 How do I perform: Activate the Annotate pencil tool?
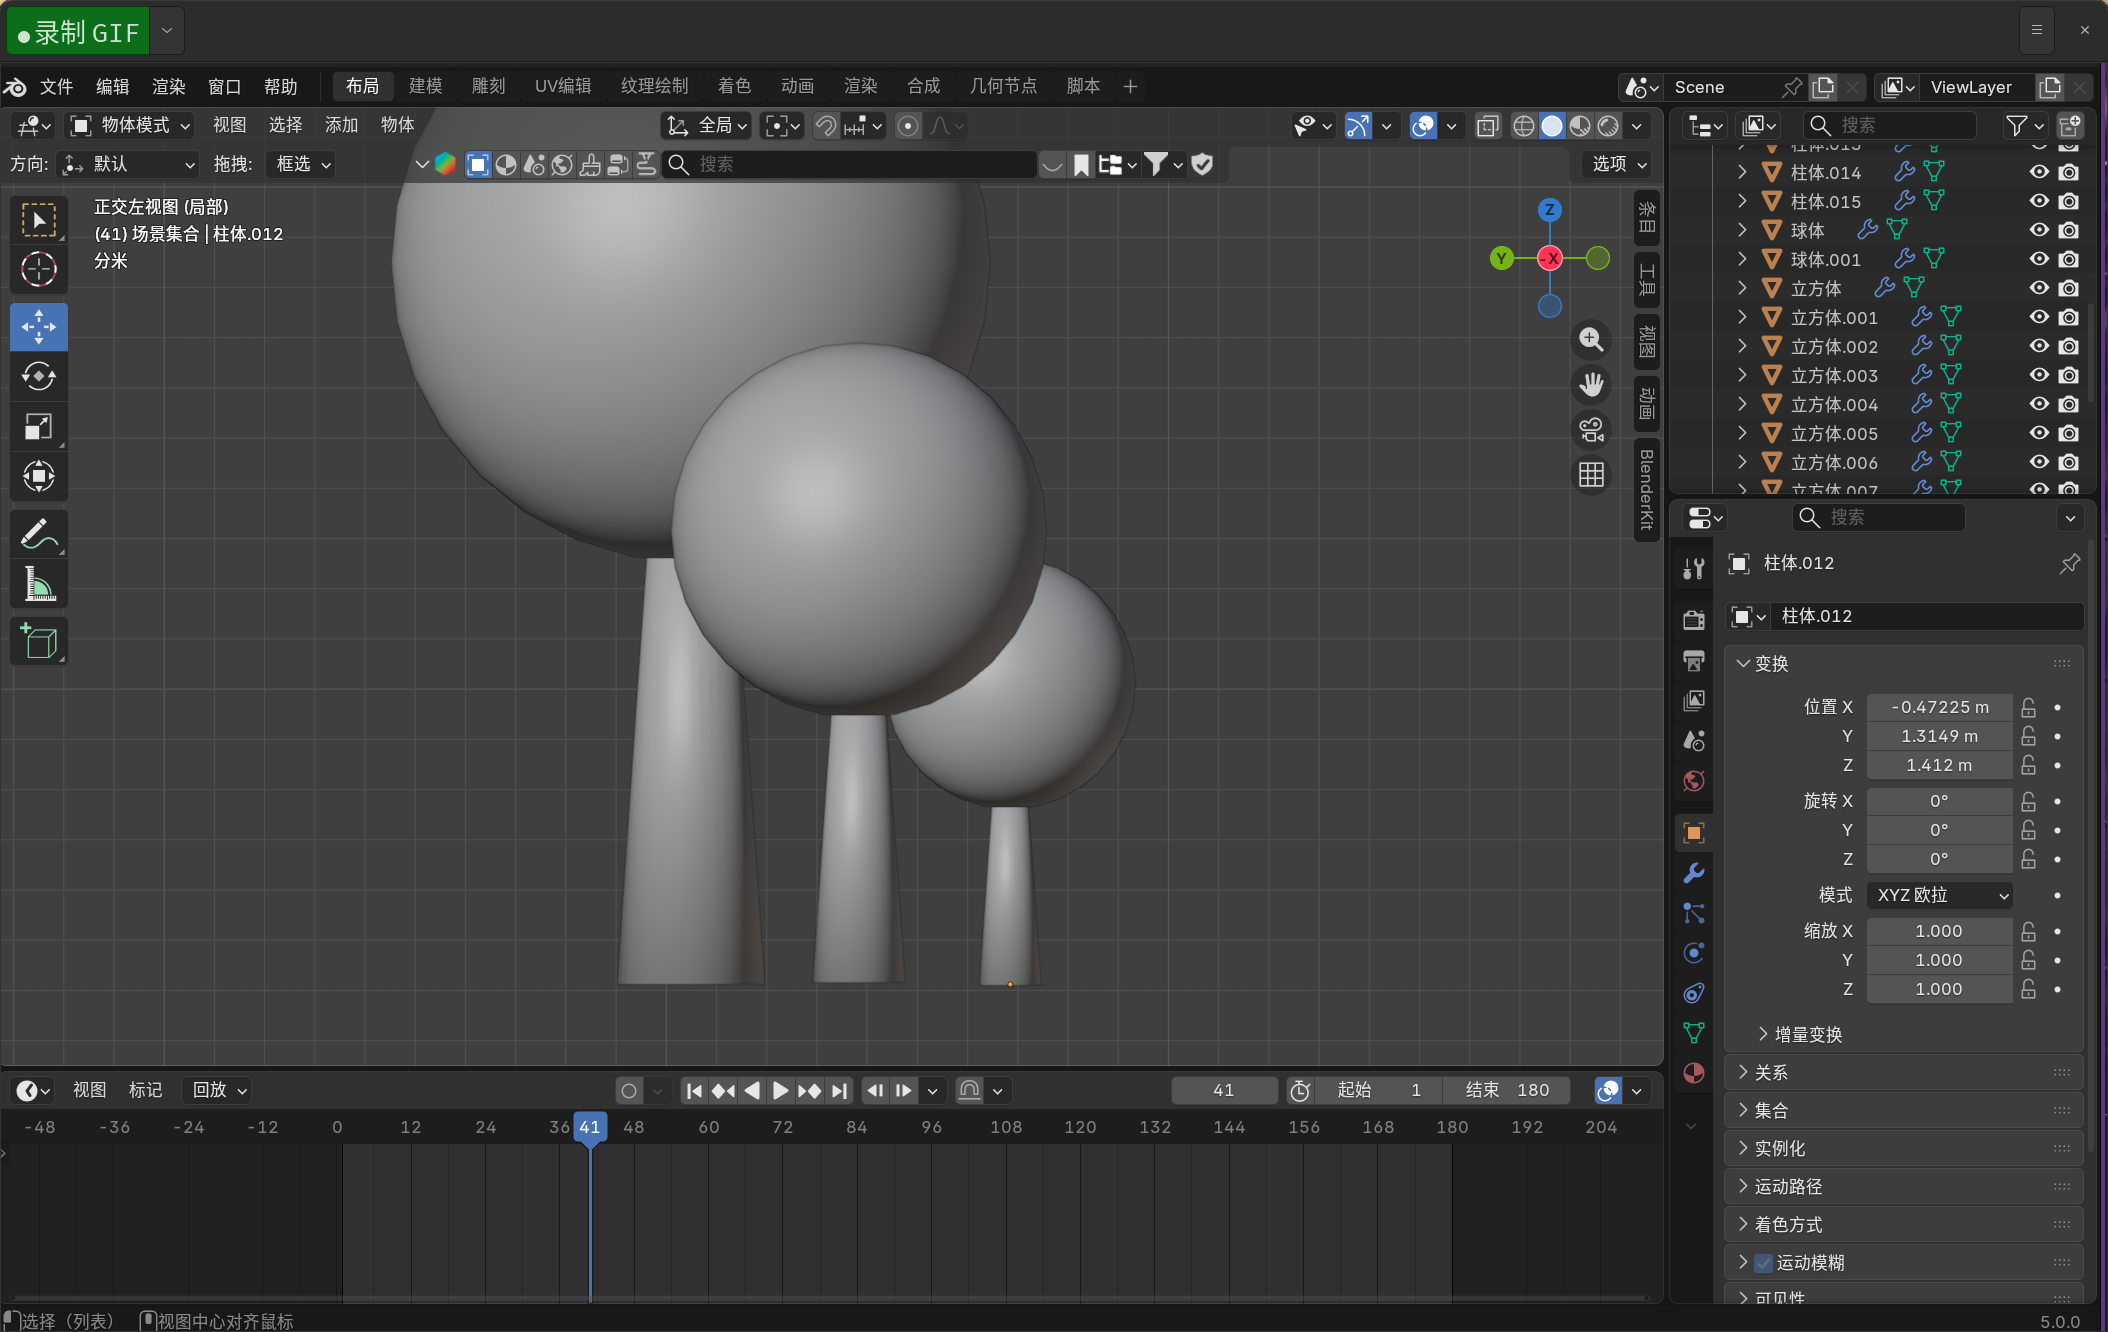click(x=39, y=534)
